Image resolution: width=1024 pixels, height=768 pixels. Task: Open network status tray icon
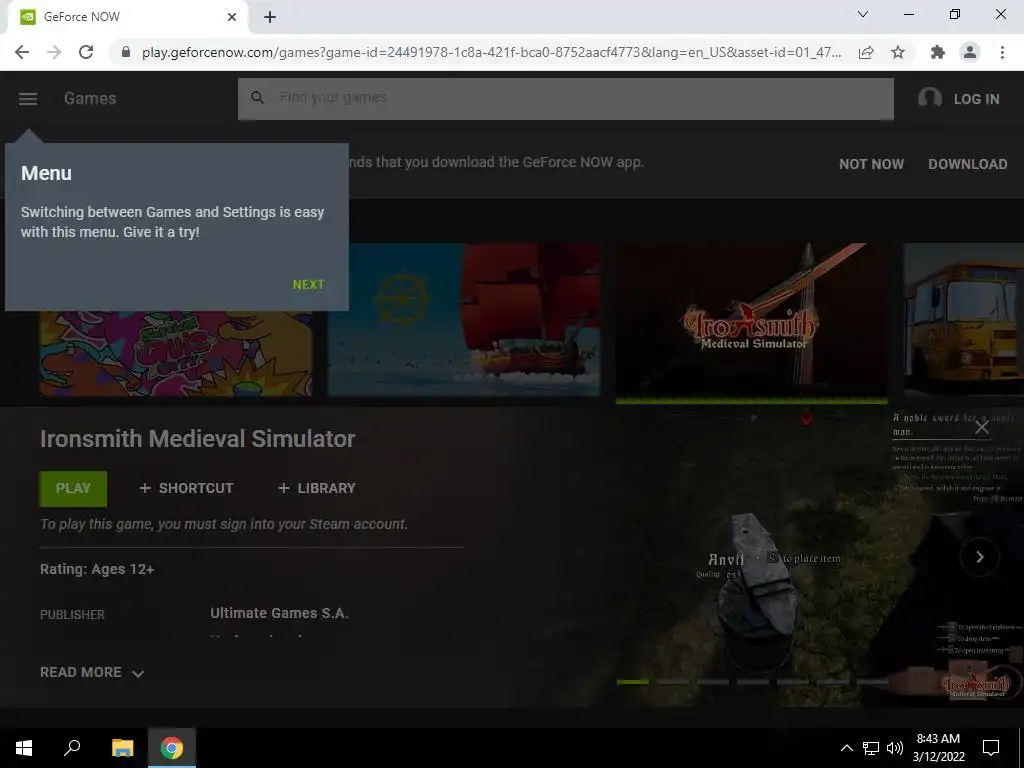(871, 748)
